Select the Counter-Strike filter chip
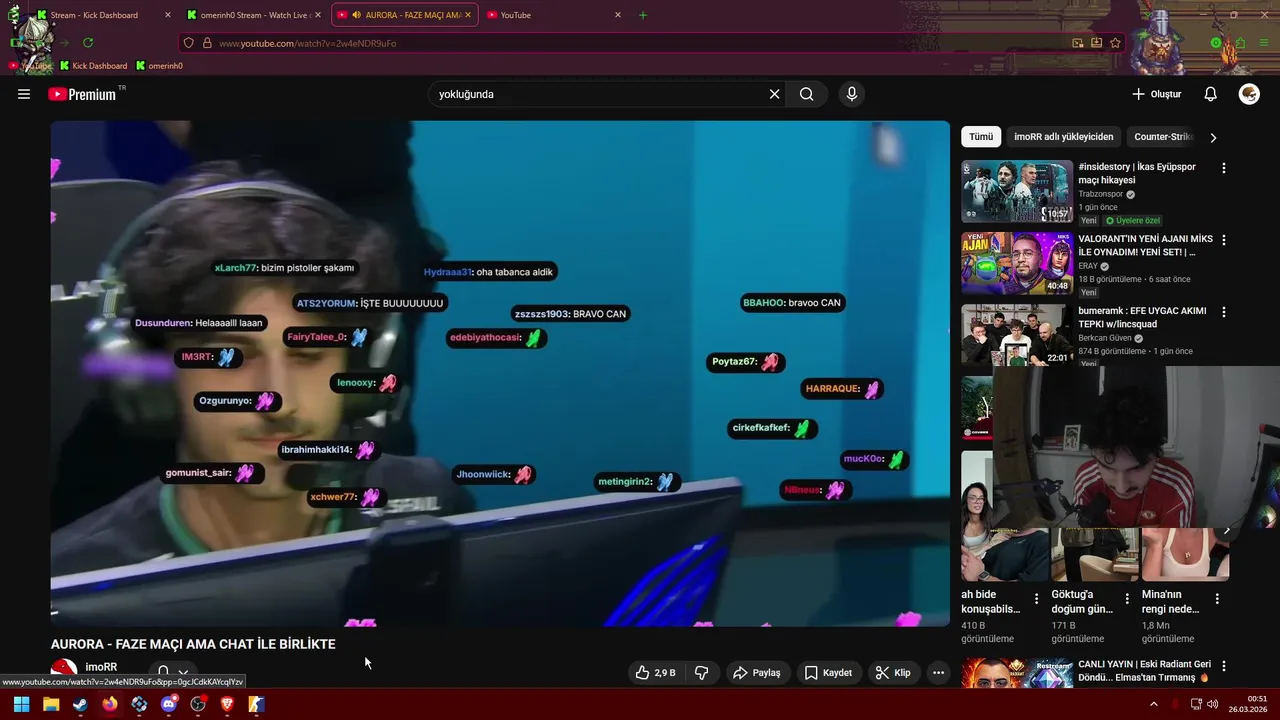Image resolution: width=1280 pixels, height=720 pixels. pos(1162,137)
